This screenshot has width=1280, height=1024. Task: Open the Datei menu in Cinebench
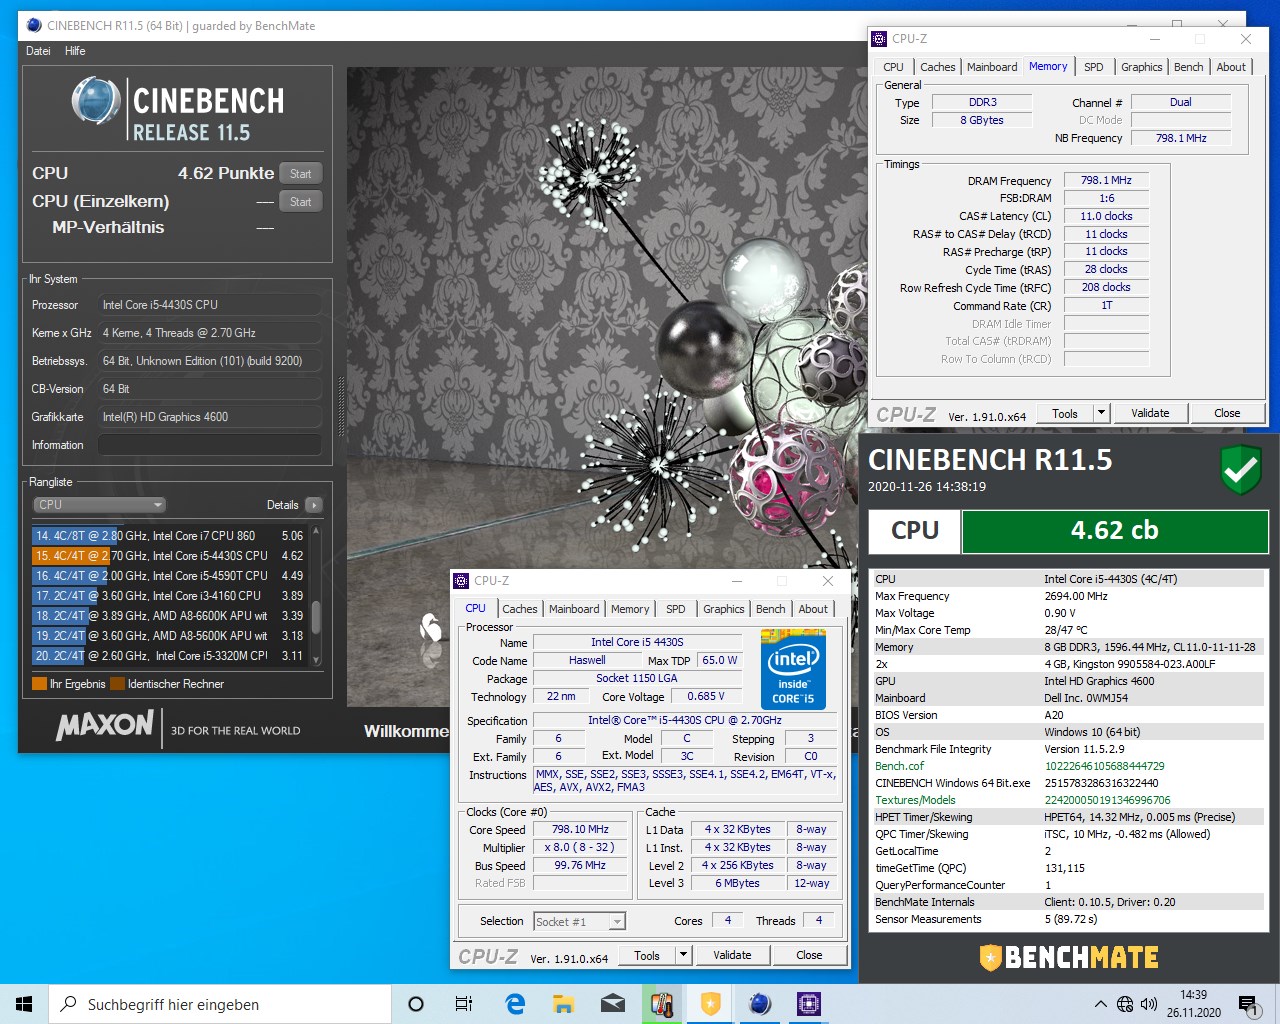coord(38,51)
